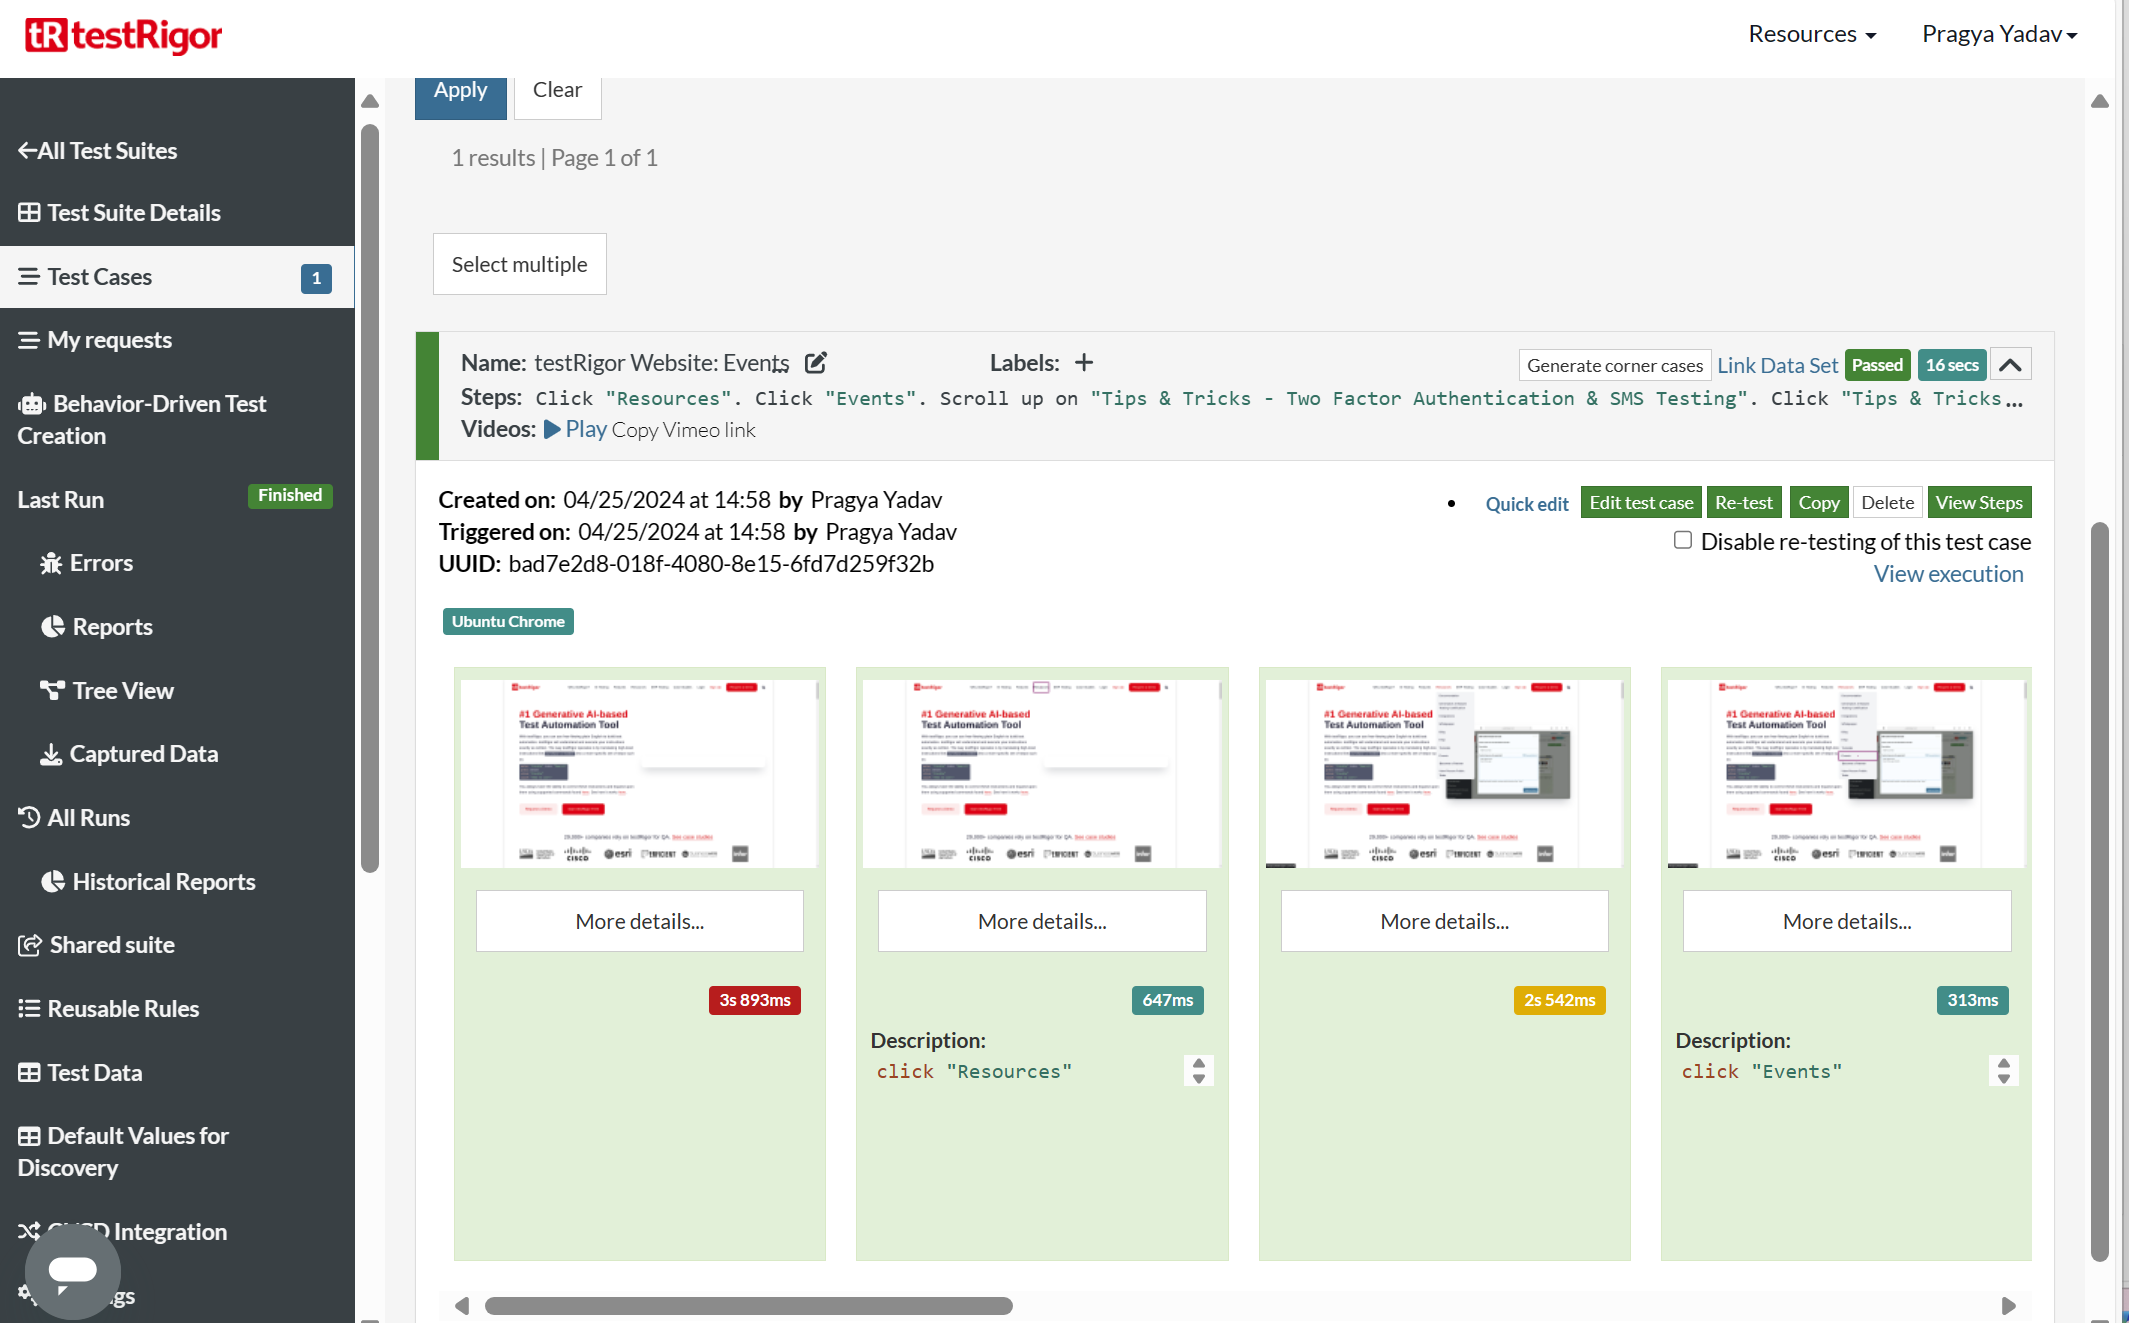Click the horizontal screenshots scrollbar
The image size is (2129, 1323).
748,1306
